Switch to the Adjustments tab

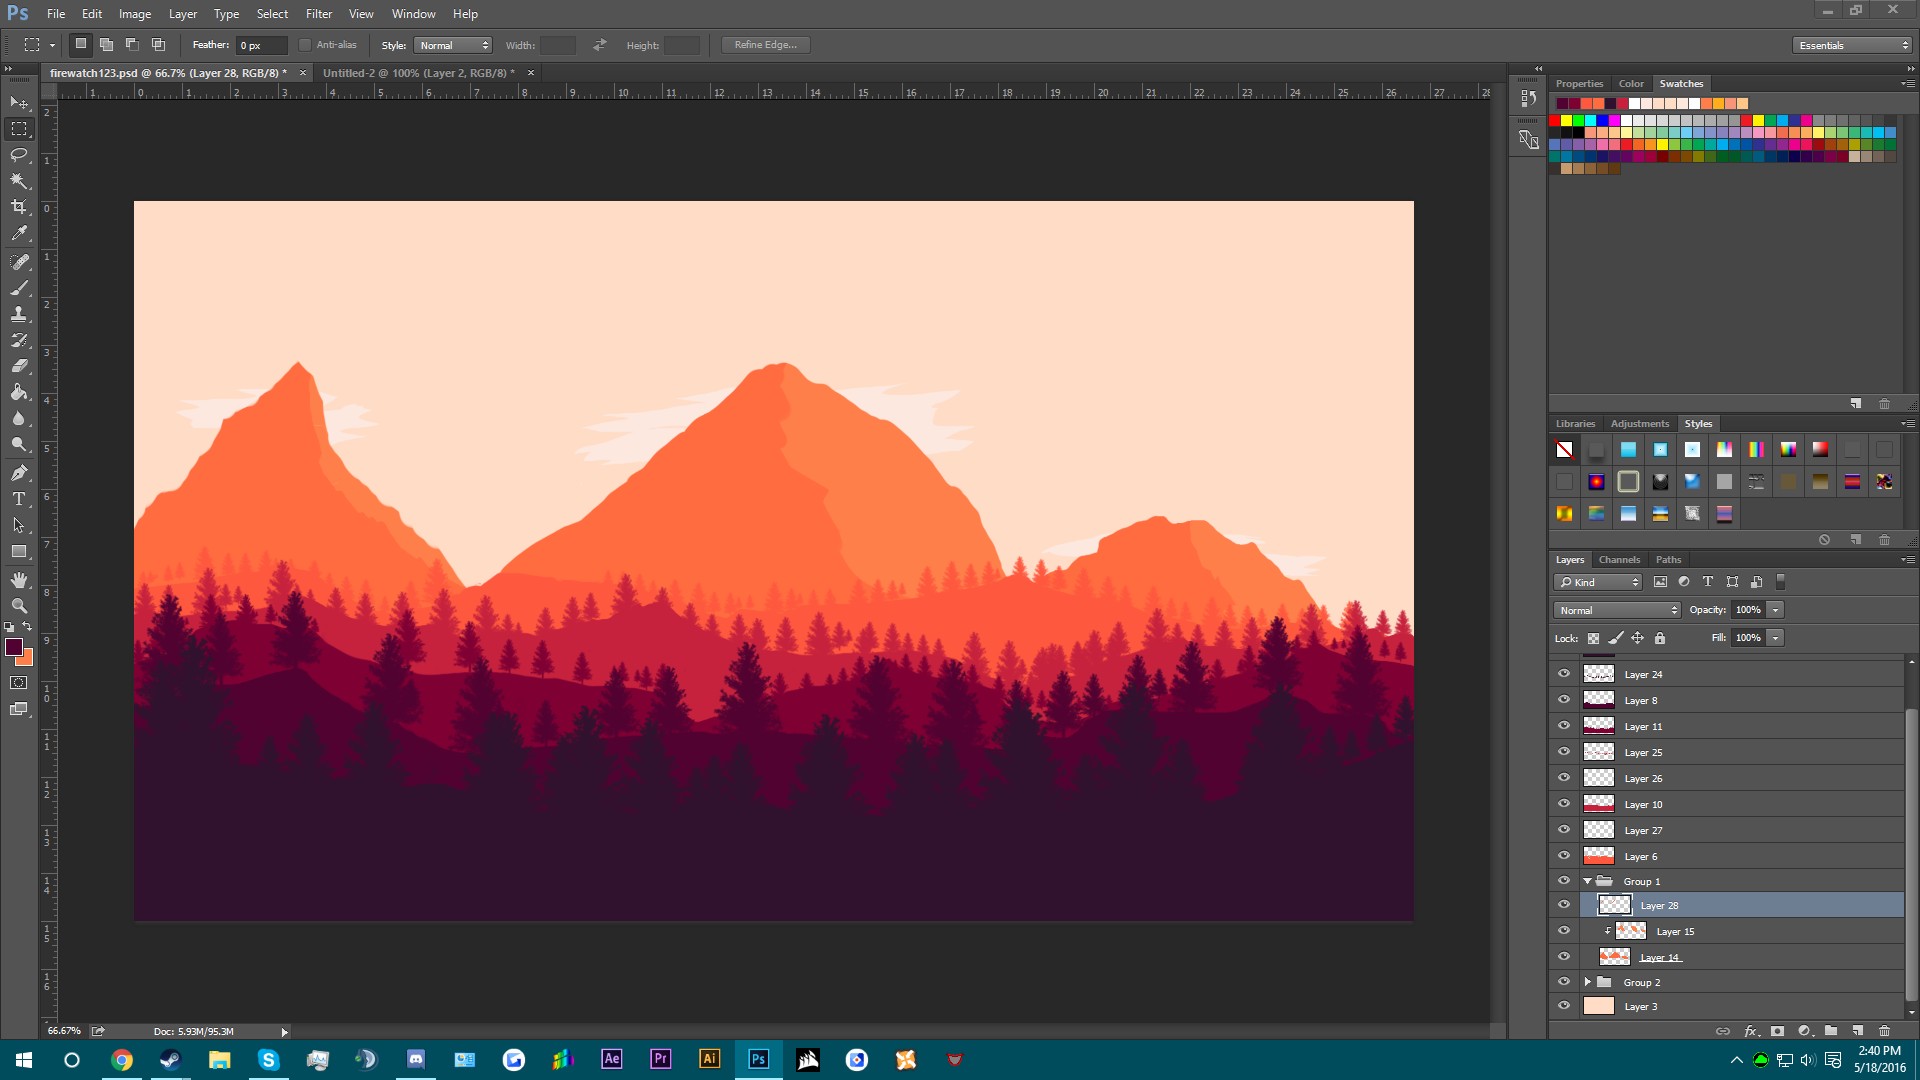[1640, 424]
